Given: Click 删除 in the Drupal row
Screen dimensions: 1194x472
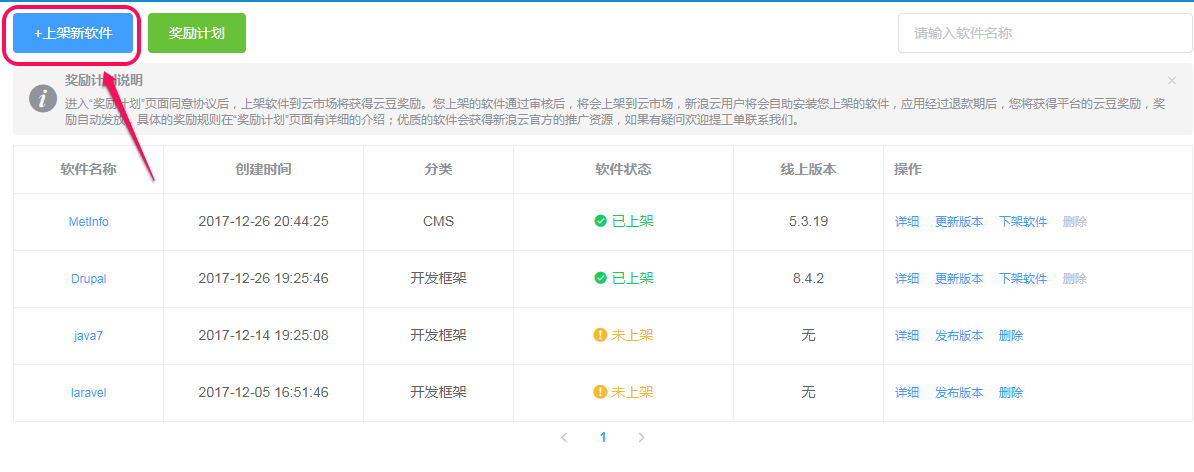Looking at the screenshot, I should coord(1074,279).
